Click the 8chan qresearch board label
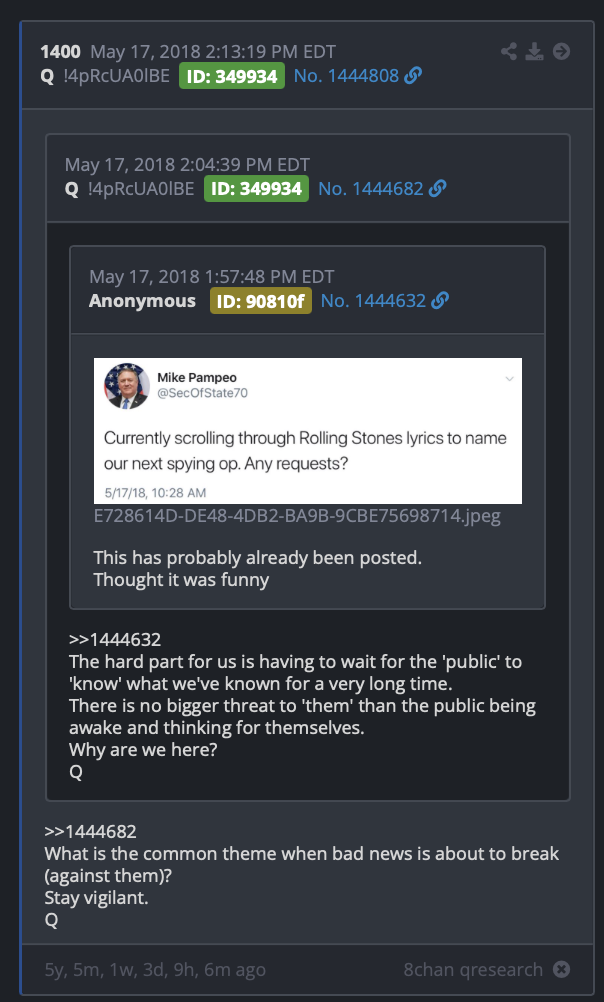The height and width of the screenshot is (1002, 604). 473,969
